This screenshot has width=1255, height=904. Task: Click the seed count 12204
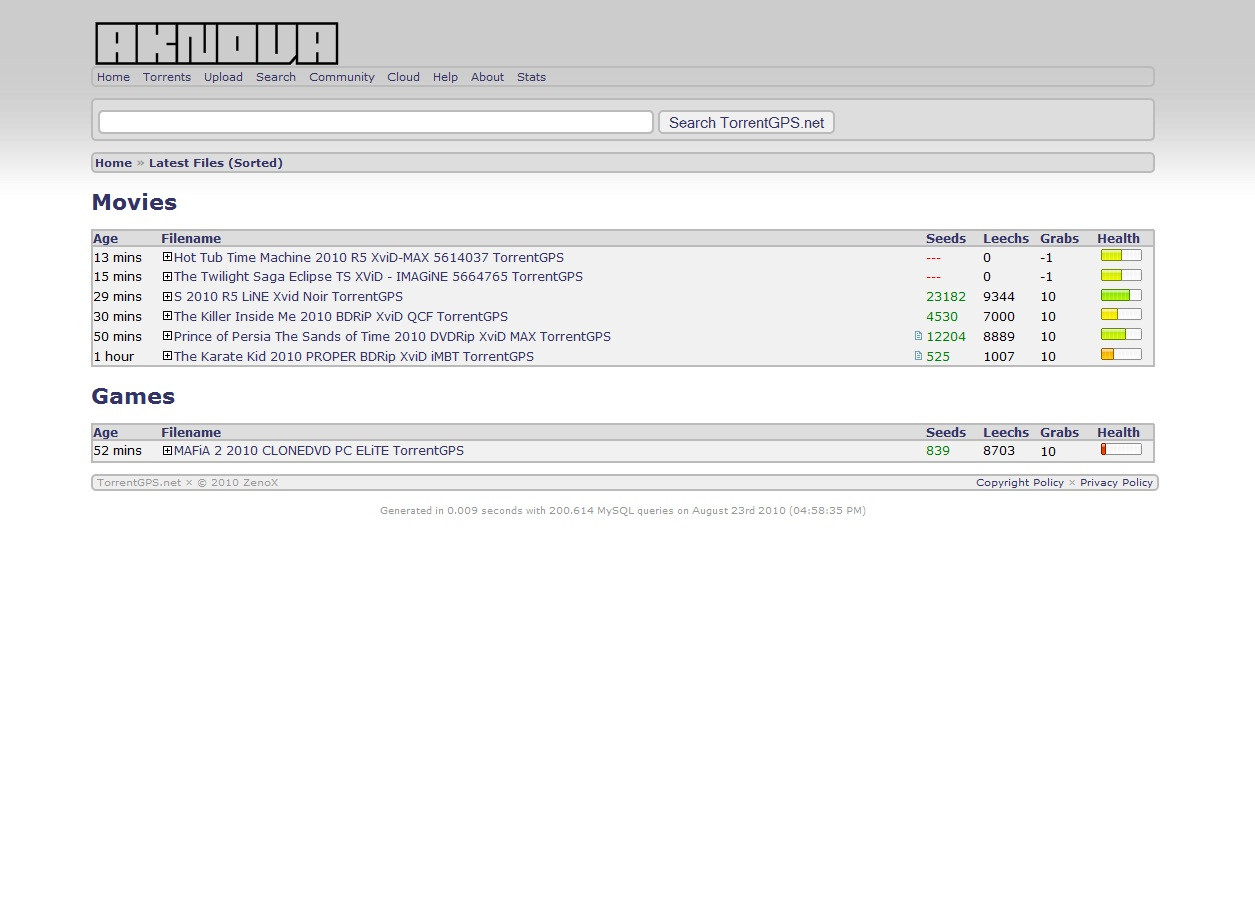pos(946,336)
